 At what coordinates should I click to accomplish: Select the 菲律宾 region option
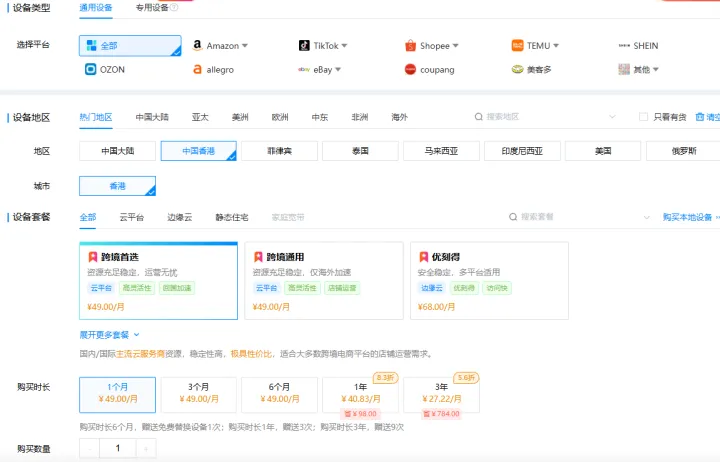pos(279,151)
